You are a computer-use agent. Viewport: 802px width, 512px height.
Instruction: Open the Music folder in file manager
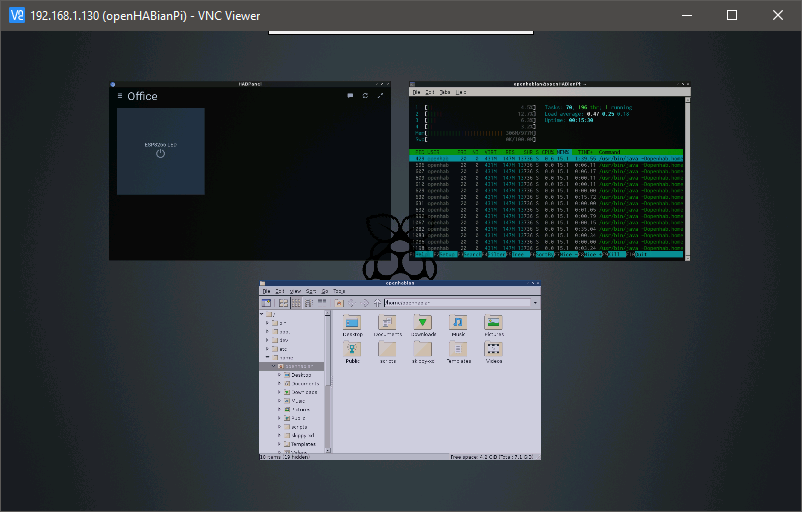click(458, 322)
